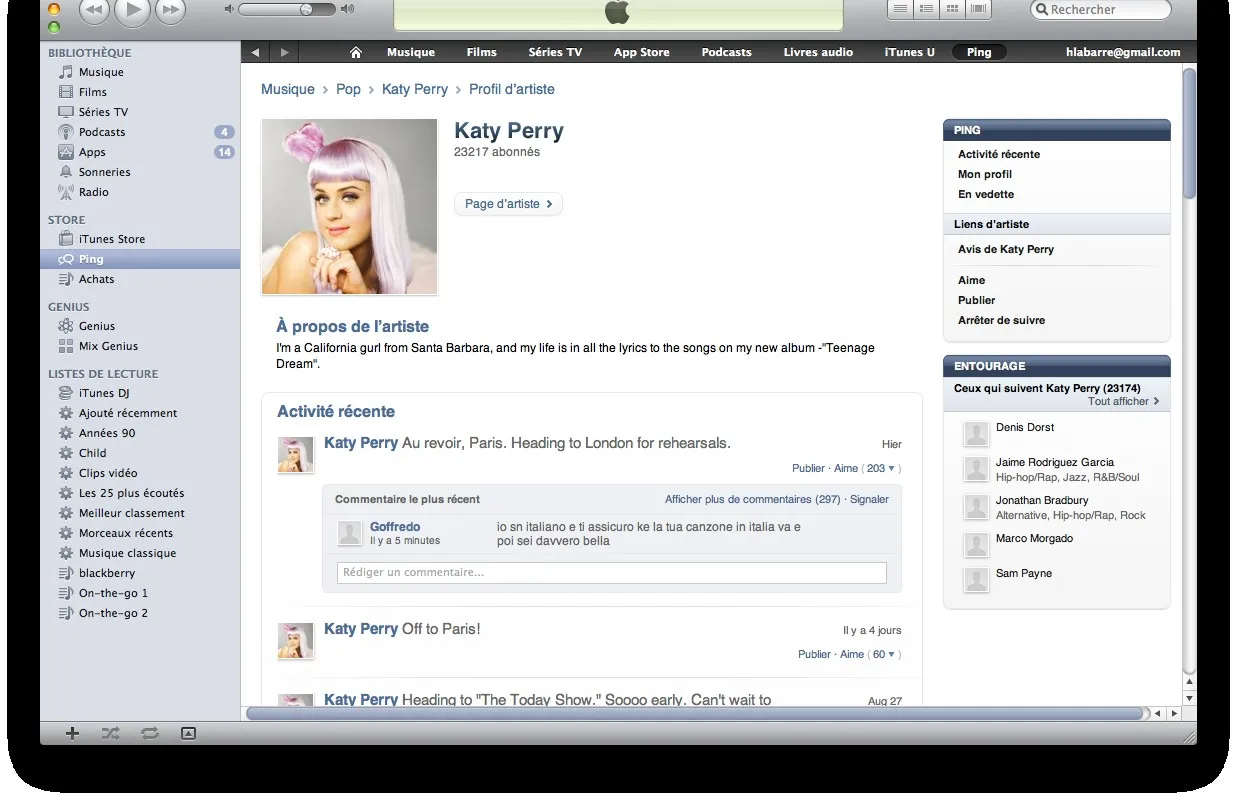Screen dimensions: 1237x800
Task: Switch to list view mode
Action: pyautogui.click(x=901, y=9)
